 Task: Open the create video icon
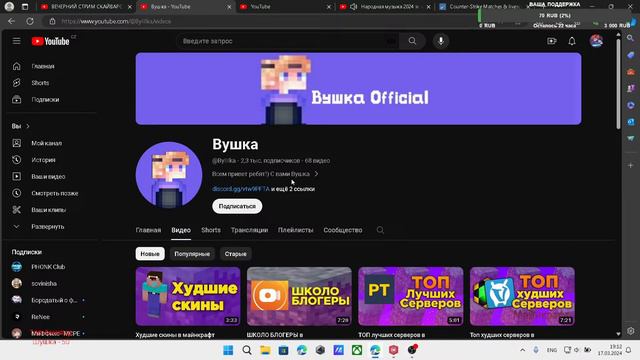(551, 41)
